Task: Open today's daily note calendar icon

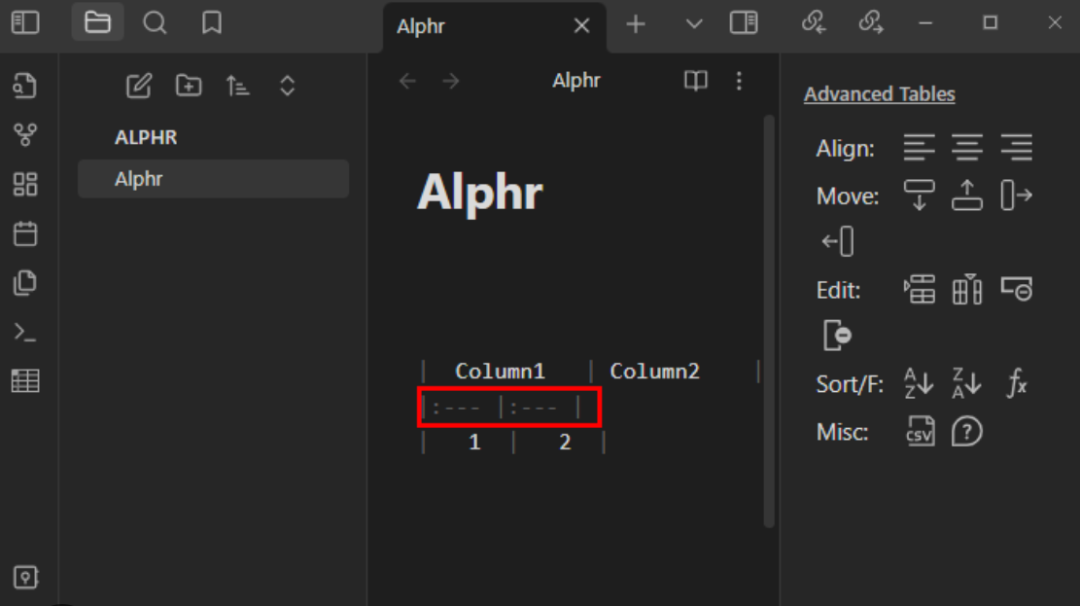Action: click(25, 233)
